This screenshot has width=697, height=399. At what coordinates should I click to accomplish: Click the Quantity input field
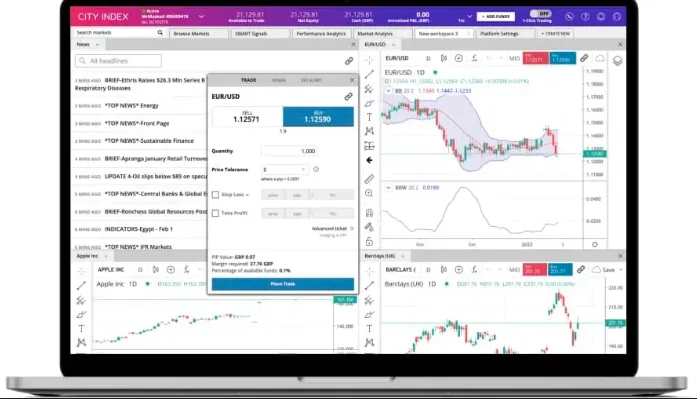(289, 151)
